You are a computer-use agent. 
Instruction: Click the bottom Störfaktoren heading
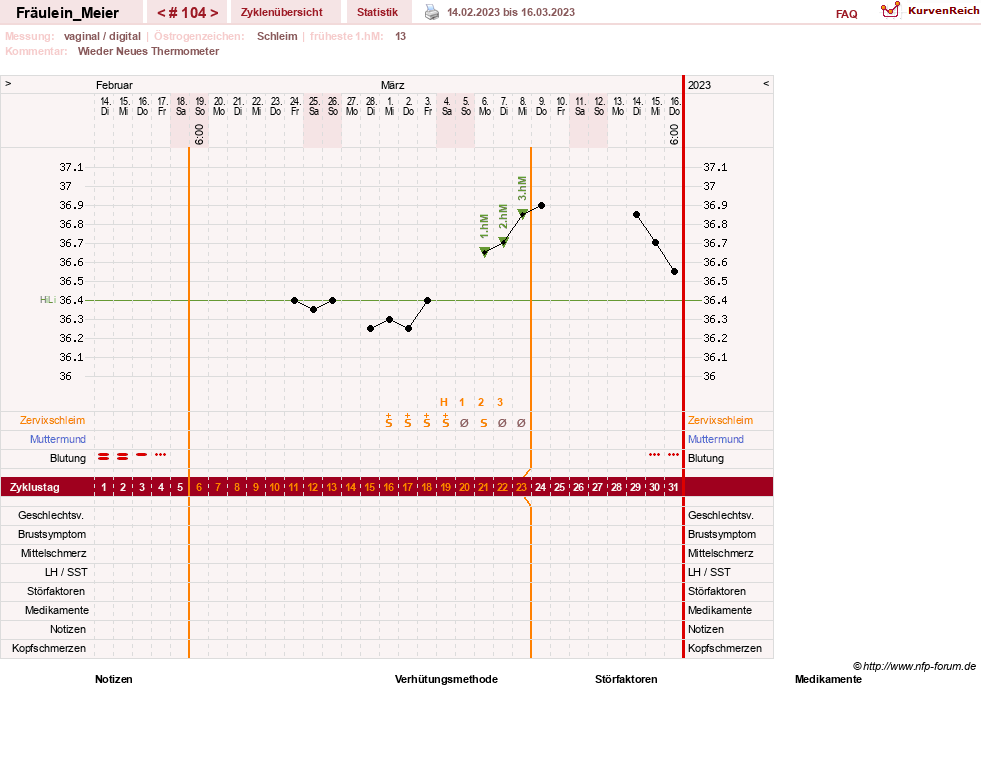point(626,679)
